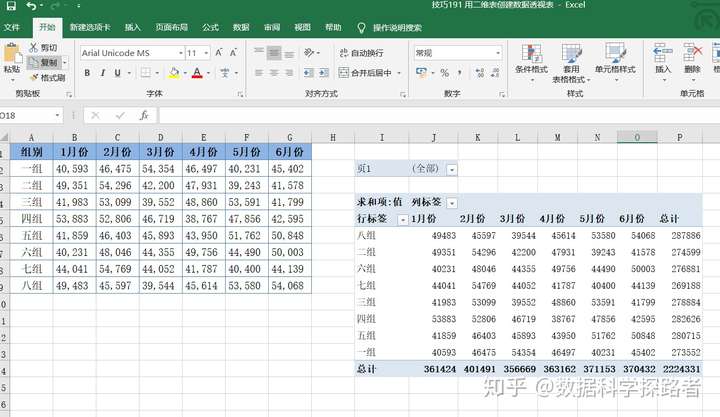Apply percent style format

[444, 73]
